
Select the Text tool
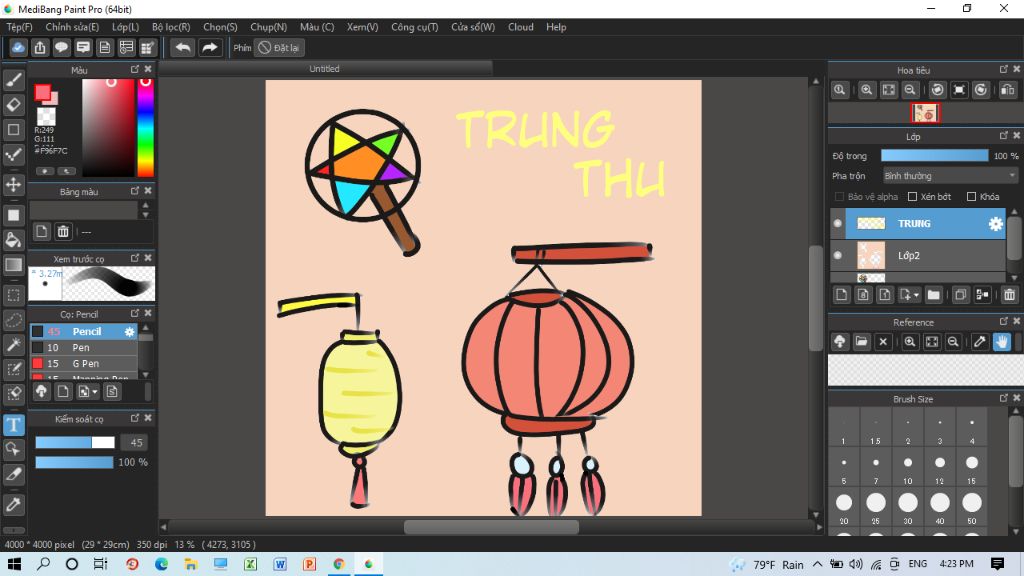tap(14, 424)
